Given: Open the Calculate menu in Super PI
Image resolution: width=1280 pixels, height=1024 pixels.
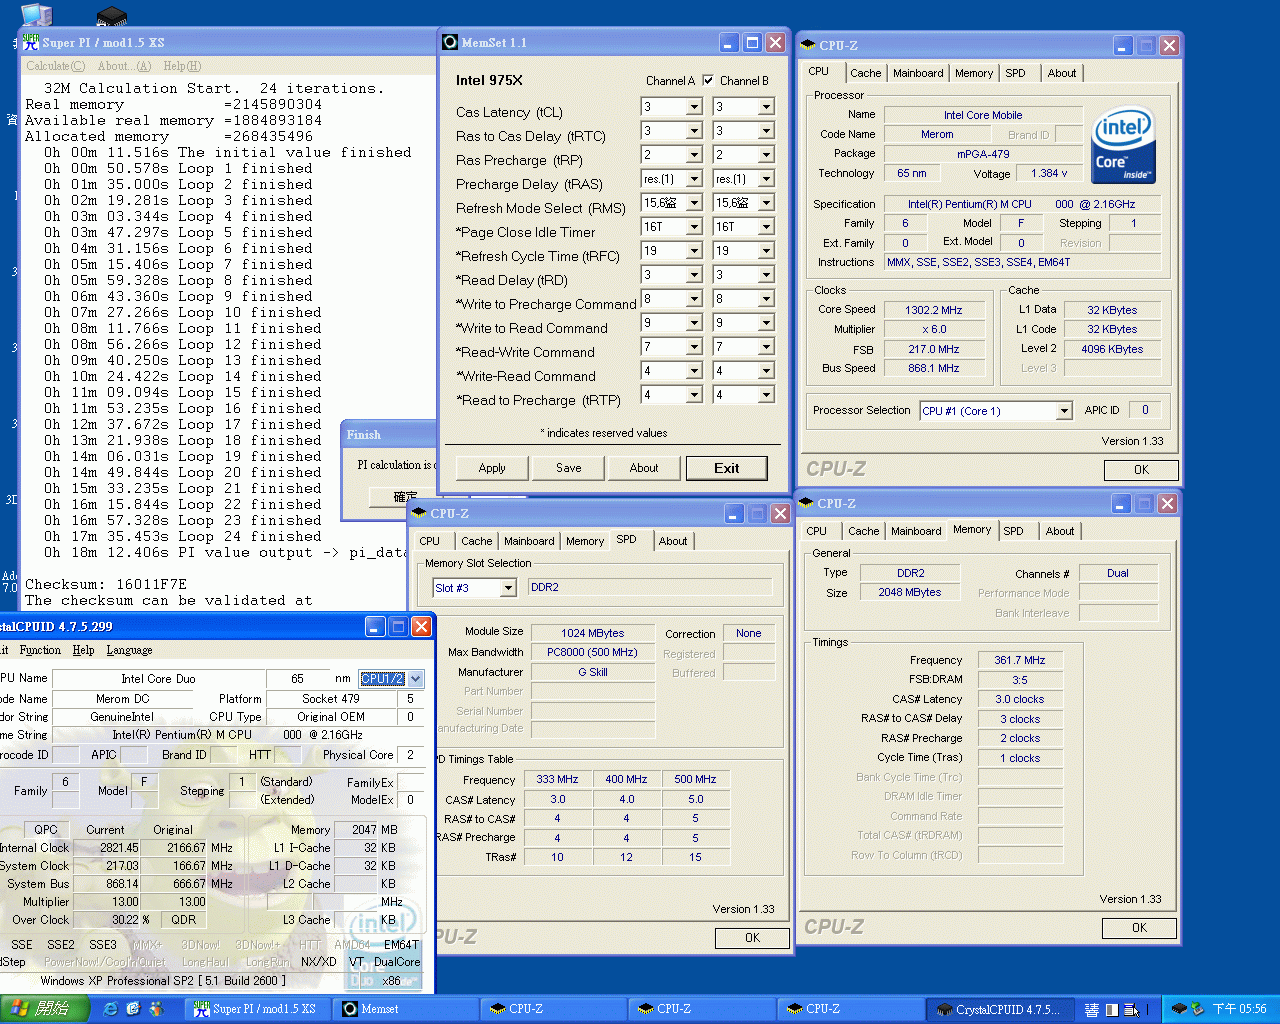Looking at the screenshot, I should tap(55, 66).
